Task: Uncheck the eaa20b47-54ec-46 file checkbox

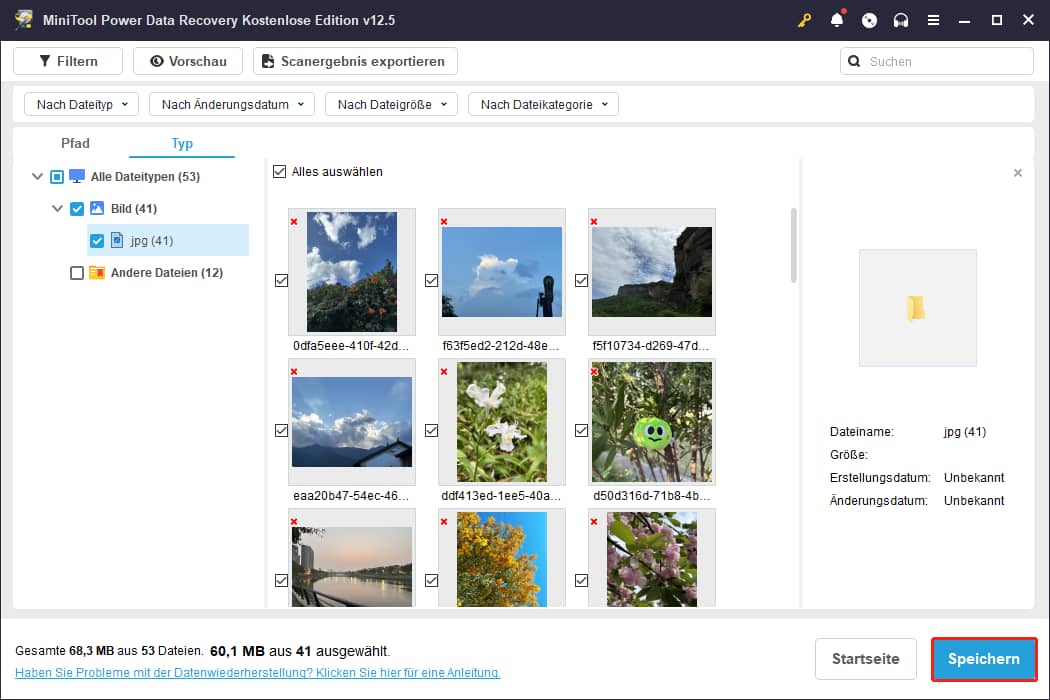Action: (281, 430)
